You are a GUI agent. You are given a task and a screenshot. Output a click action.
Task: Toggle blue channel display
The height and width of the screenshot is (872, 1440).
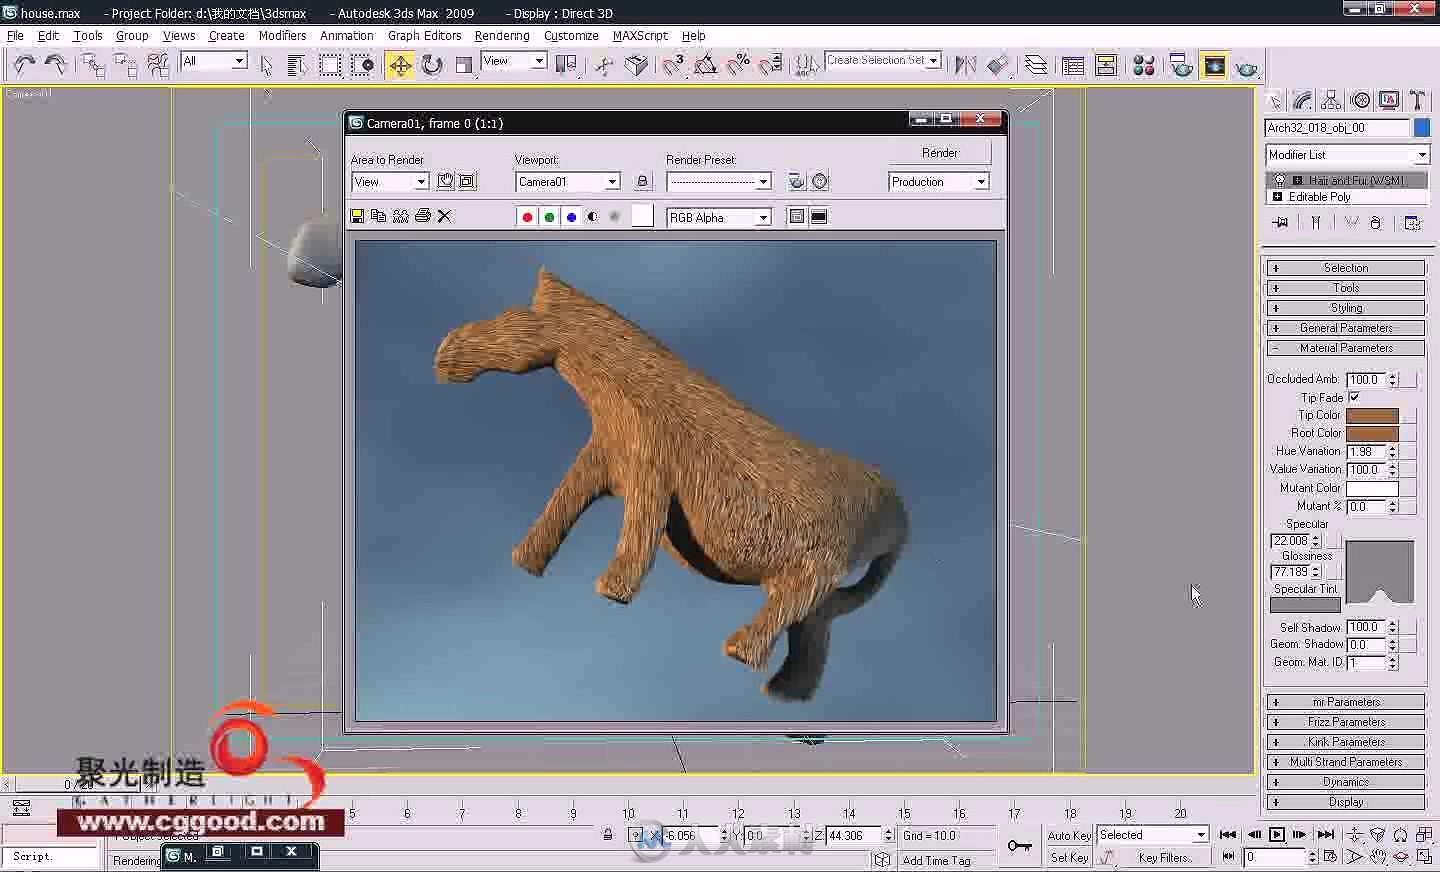tap(571, 217)
